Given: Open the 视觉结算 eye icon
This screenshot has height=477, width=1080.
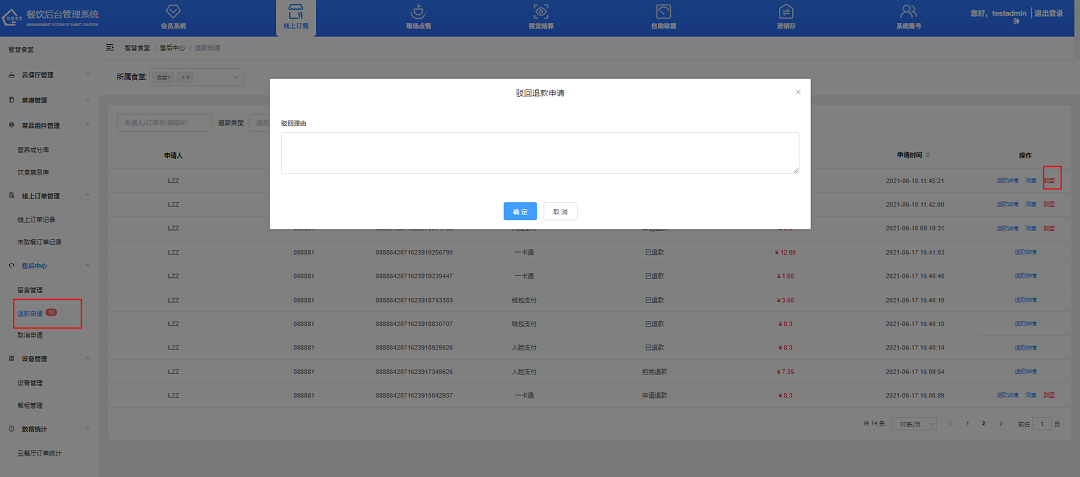Looking at the screenshot, I should [541, 11].
